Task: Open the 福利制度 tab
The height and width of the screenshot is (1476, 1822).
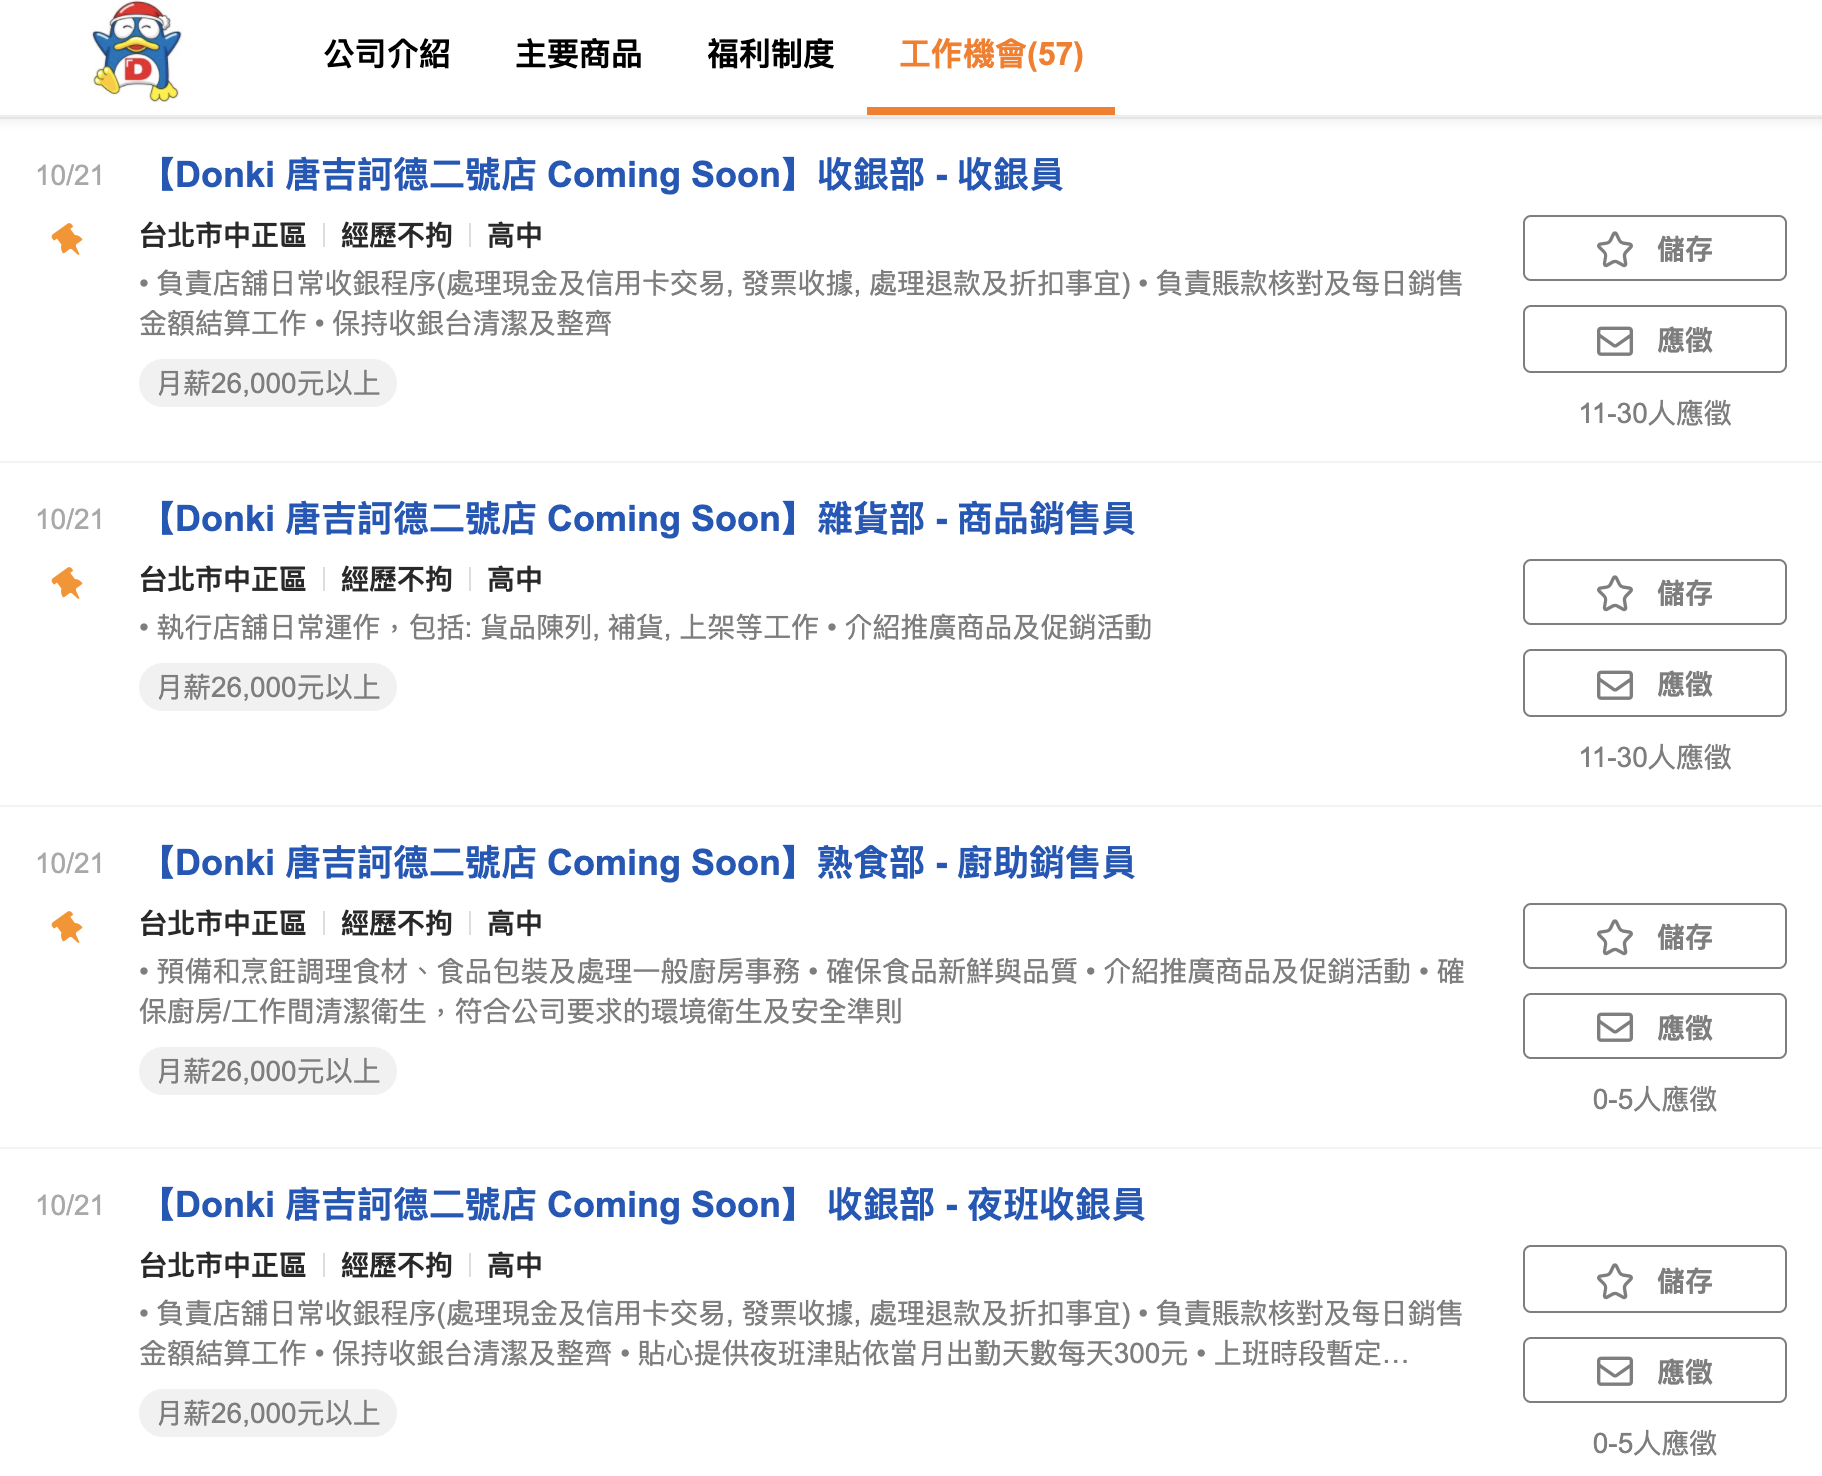Action: tap(771, 54)
